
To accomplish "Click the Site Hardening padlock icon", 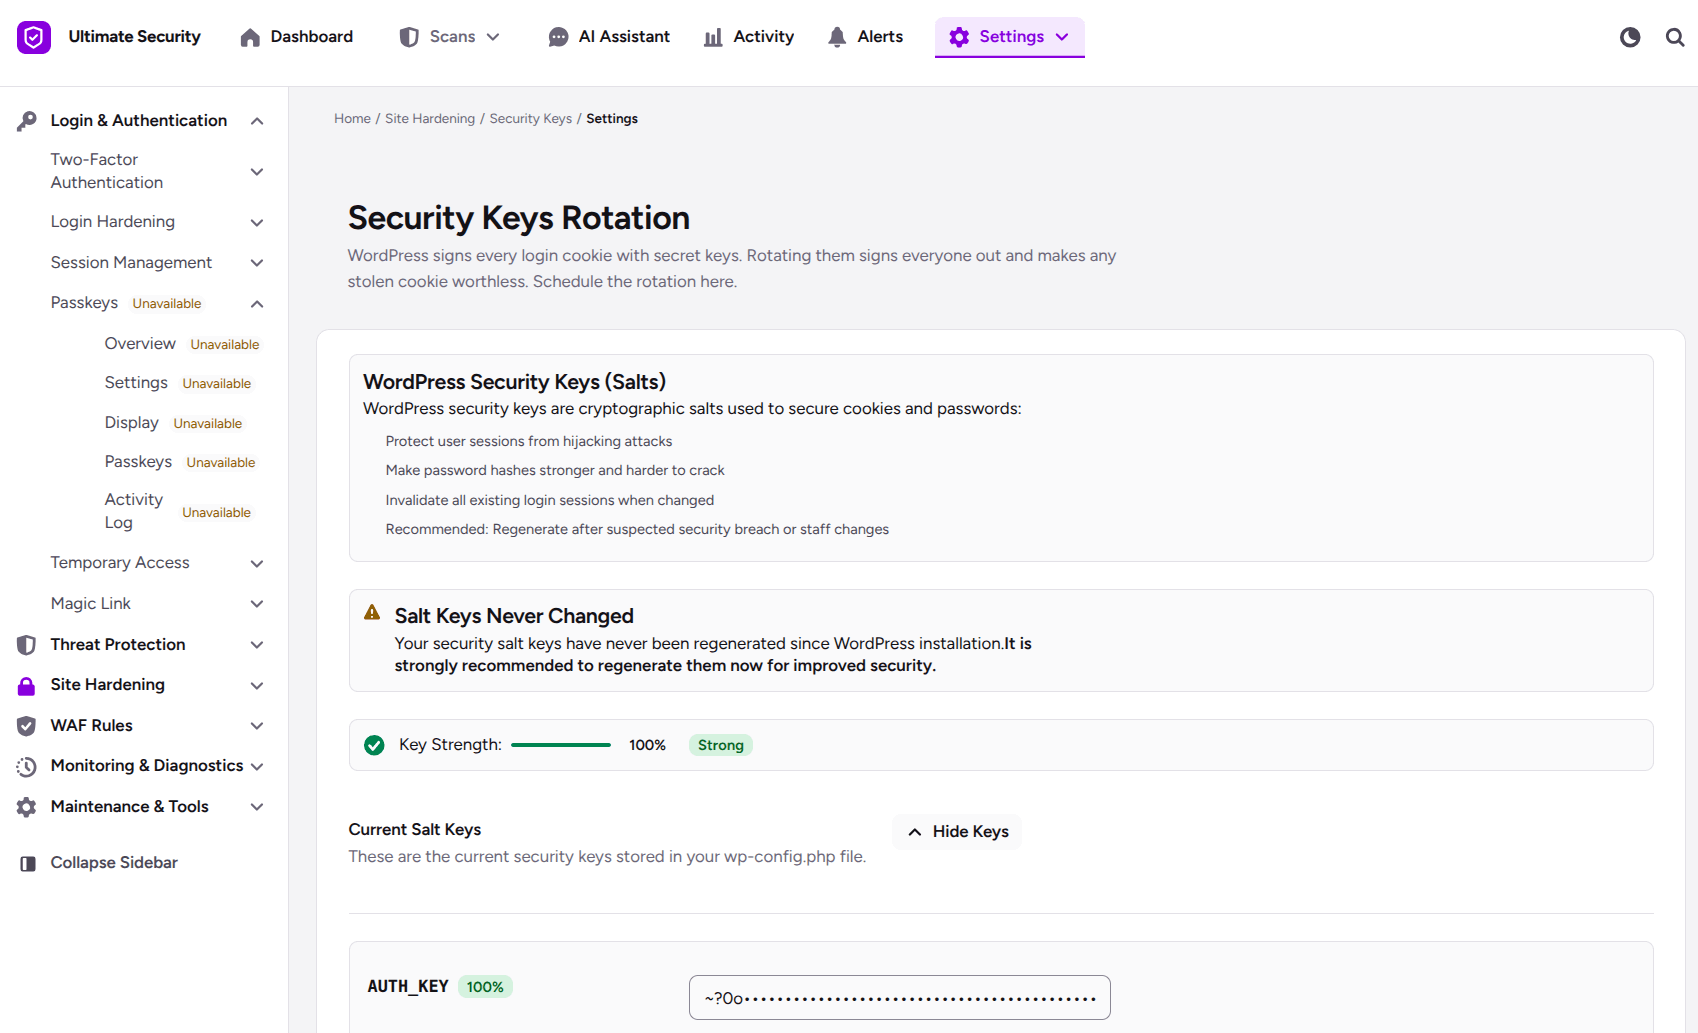I will point(27,685).
